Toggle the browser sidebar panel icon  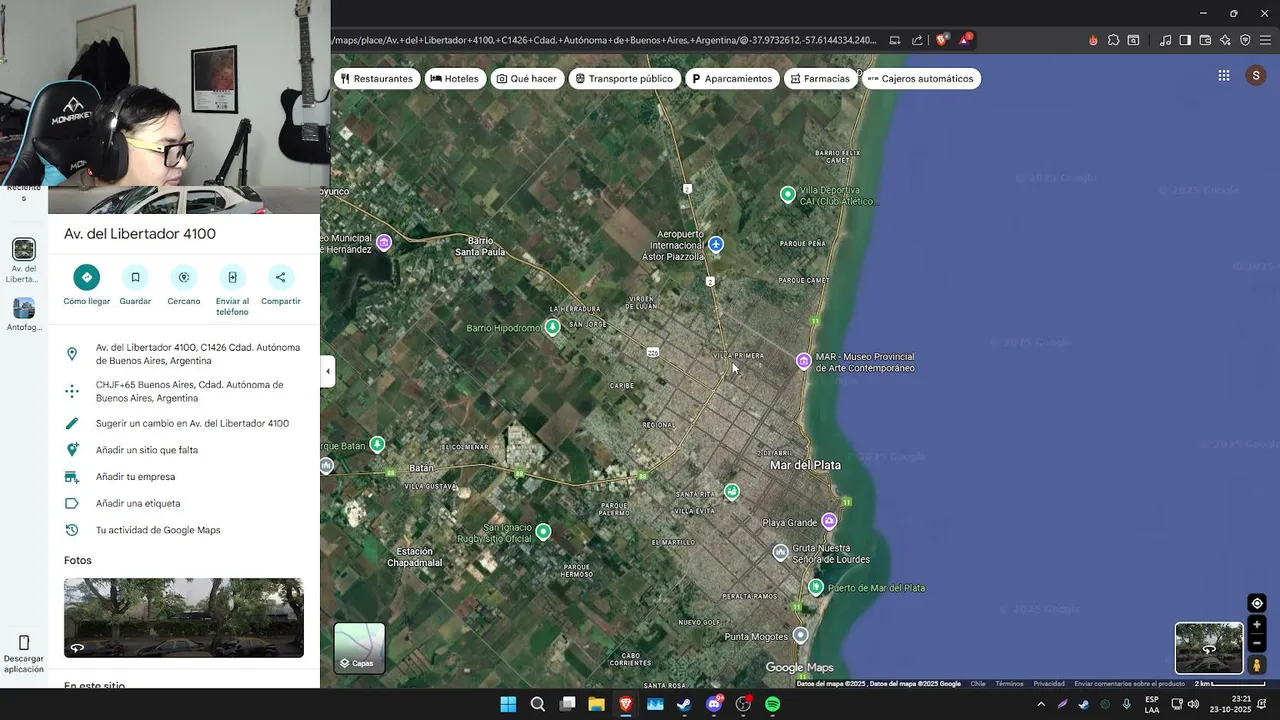pyautogui.click(x=1185, y=40)
